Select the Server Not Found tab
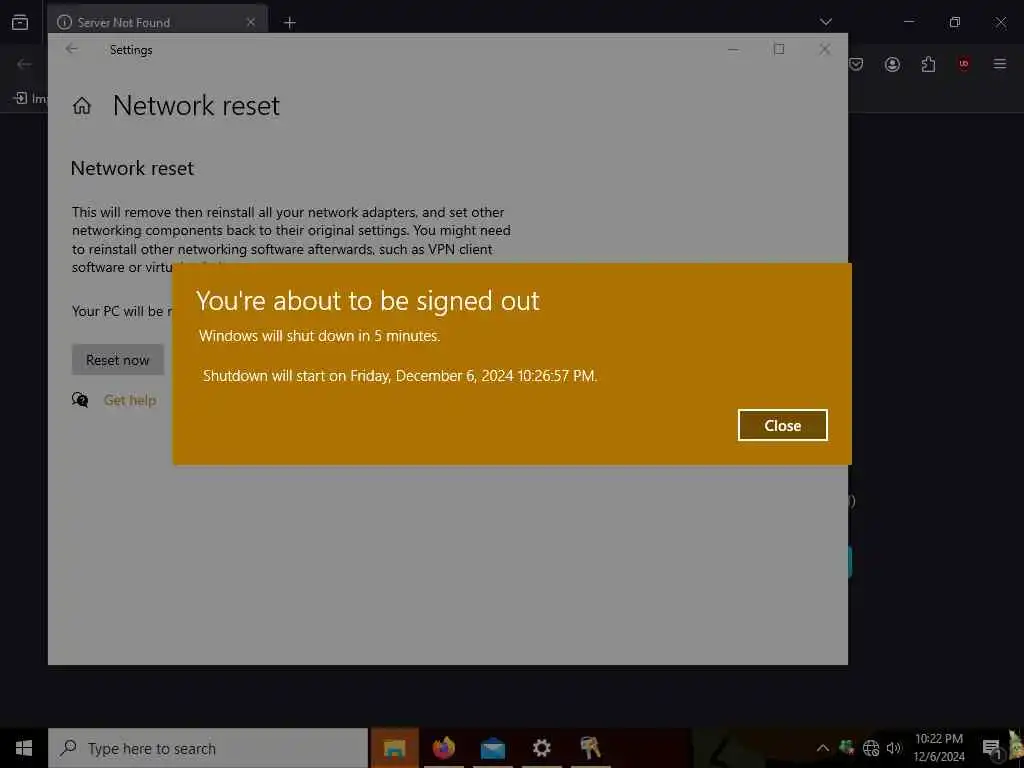Viewport: 1024px width, 768px height. click(157, 22)
